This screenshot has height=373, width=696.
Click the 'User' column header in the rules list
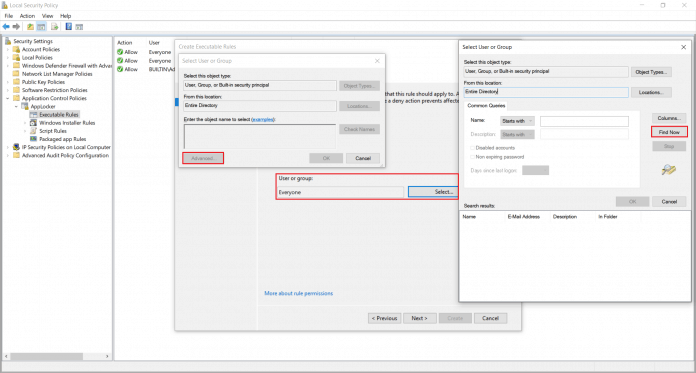154,43
